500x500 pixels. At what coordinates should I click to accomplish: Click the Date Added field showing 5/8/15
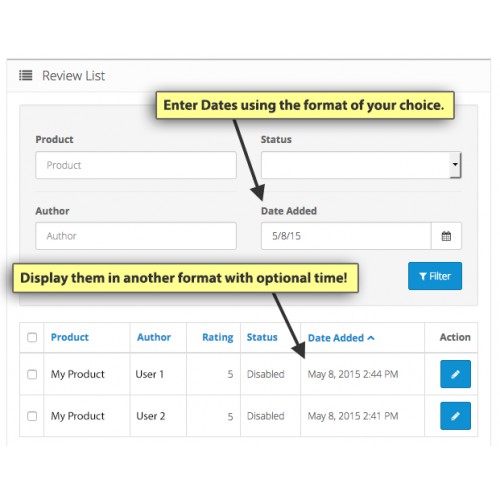346,236
